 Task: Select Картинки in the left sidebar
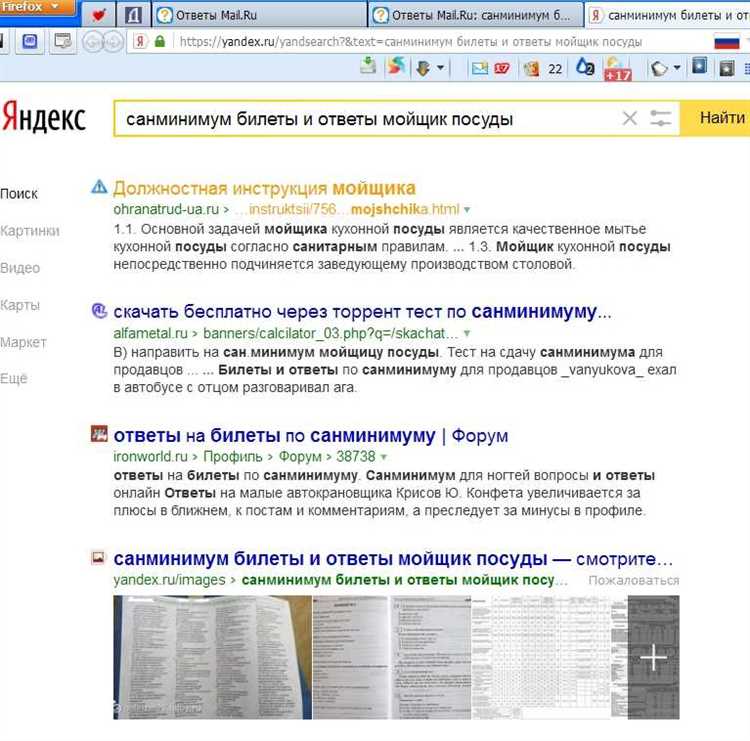click(30, 231)
